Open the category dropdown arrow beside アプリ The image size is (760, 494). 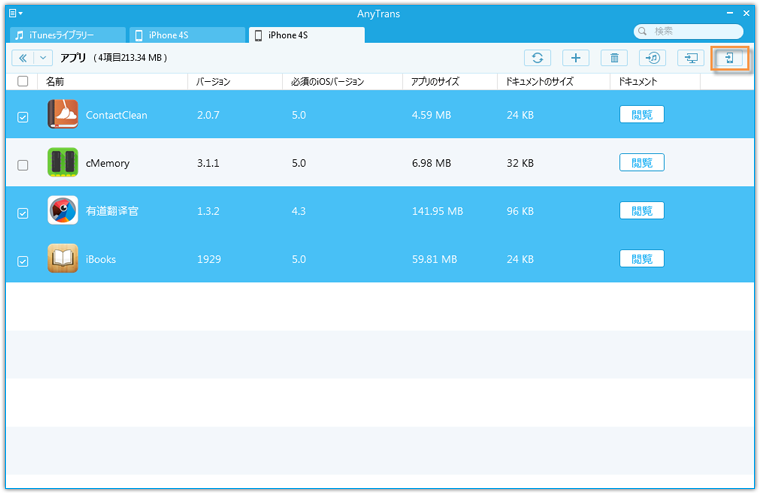pyautogui.click(x=43, y=58)
